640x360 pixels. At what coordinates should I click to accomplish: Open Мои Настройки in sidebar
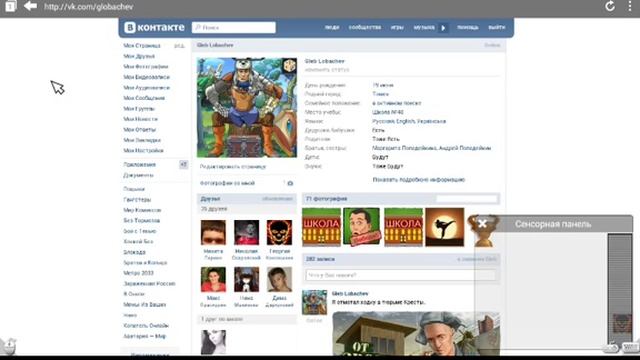pyautogui.click(x=143, y=151)
